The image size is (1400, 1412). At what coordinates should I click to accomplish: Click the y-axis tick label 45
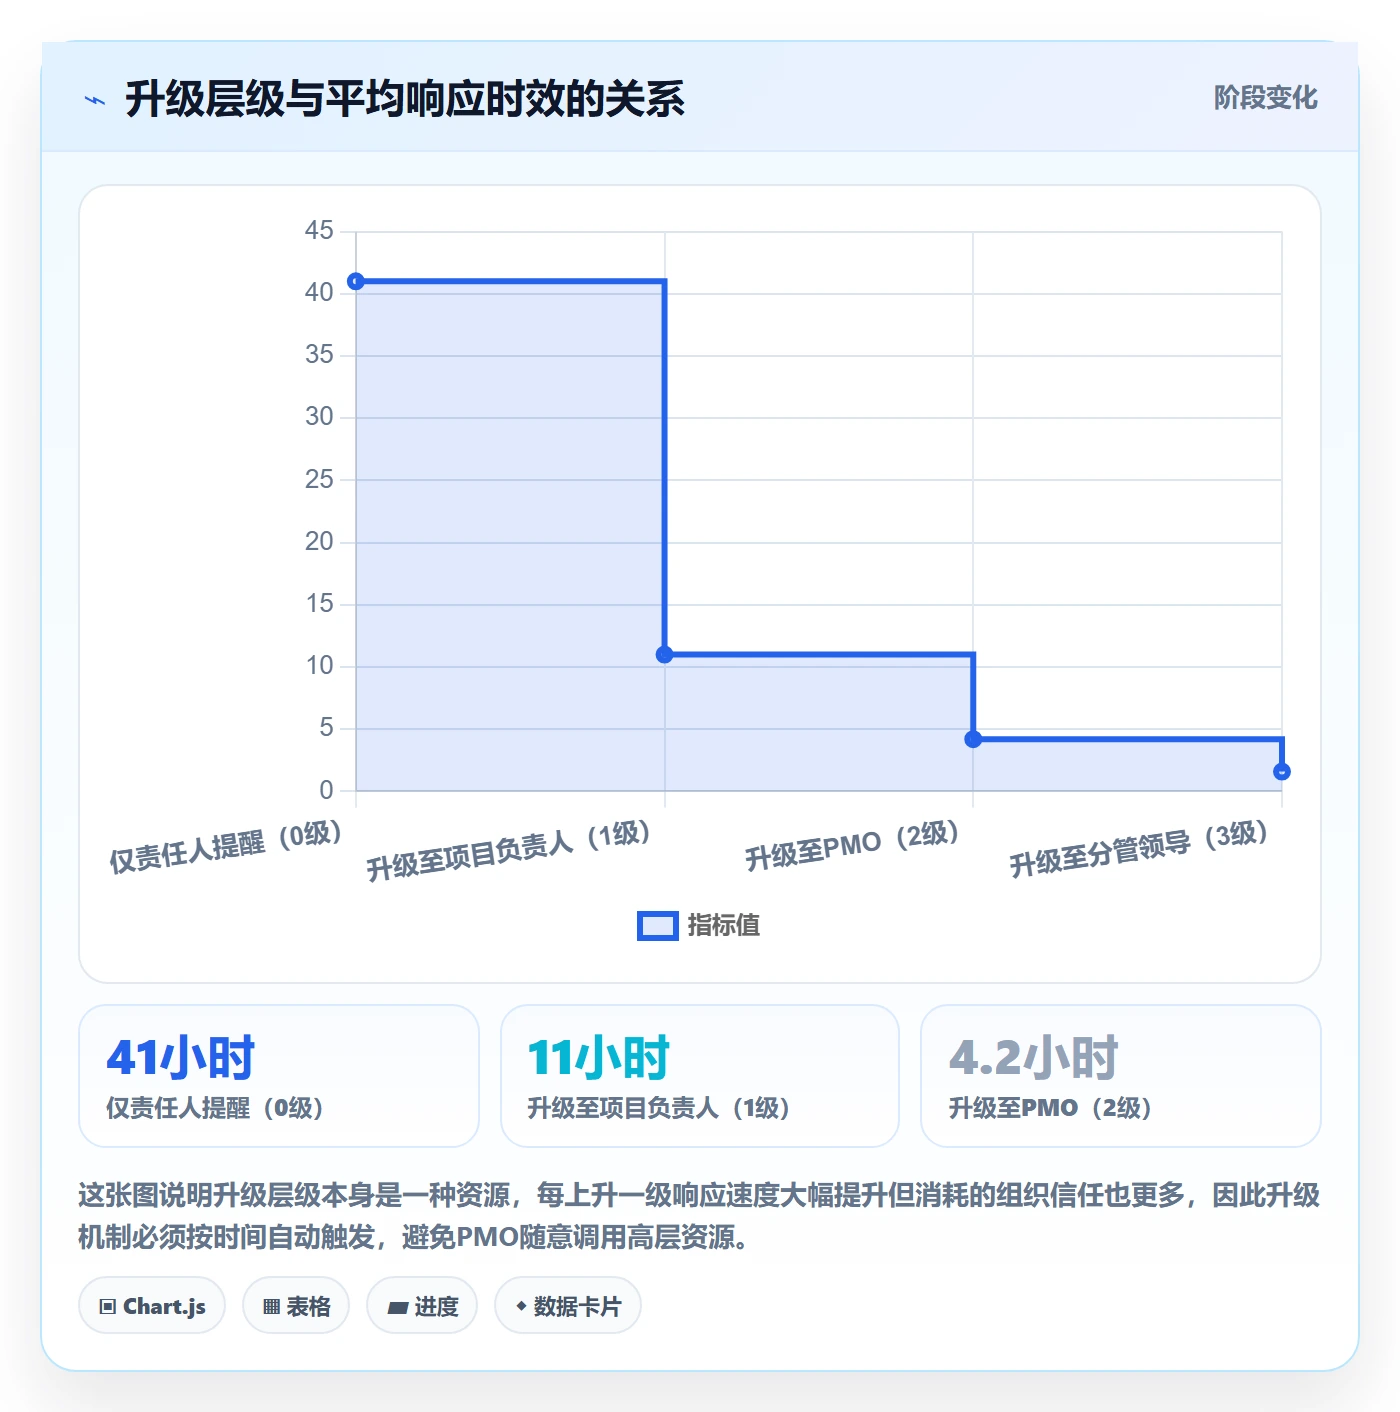tap(319, 231)
